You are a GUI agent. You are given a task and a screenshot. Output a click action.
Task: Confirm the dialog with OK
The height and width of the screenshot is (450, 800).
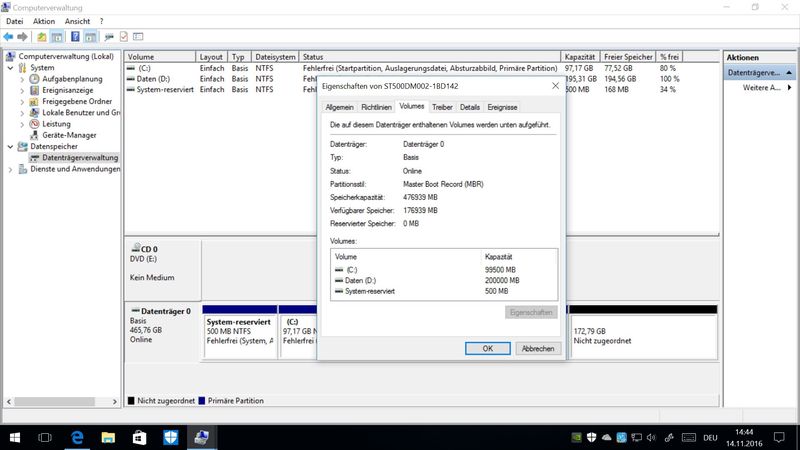coord(487,348)
